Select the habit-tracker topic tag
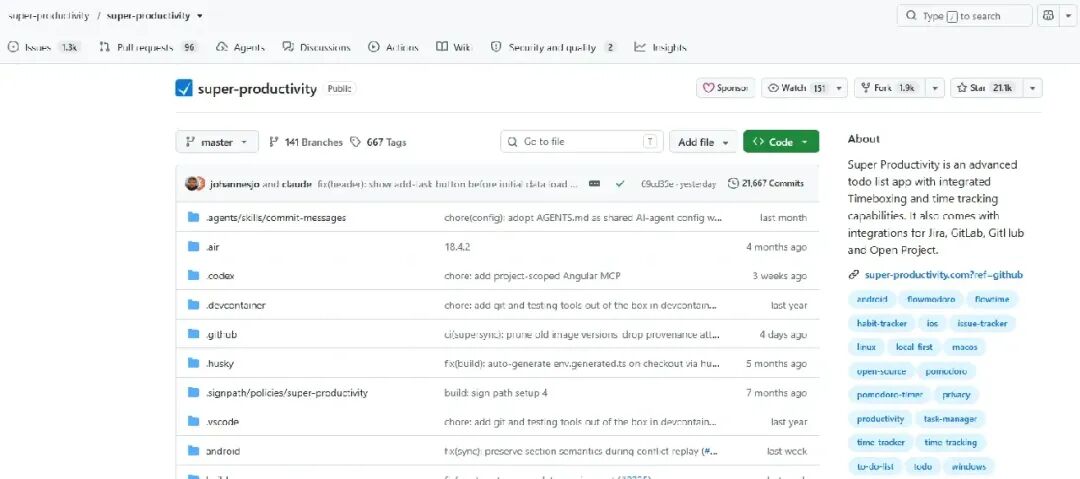1080x479 pixels. [x=882, y=323]
